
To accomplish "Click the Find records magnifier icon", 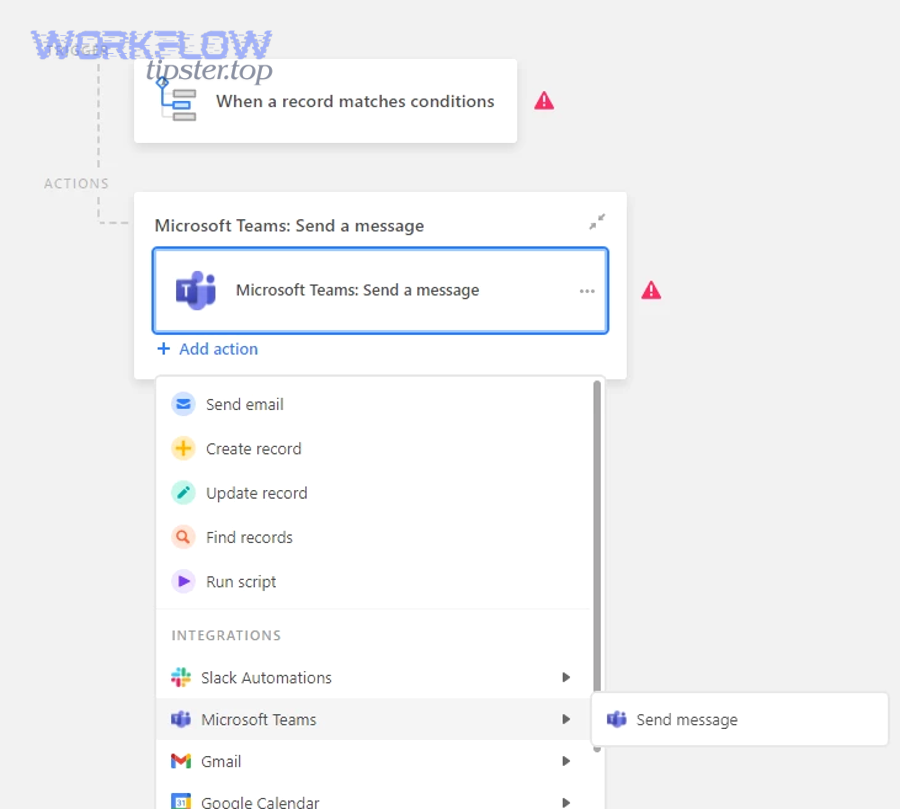I will [183, 537].
